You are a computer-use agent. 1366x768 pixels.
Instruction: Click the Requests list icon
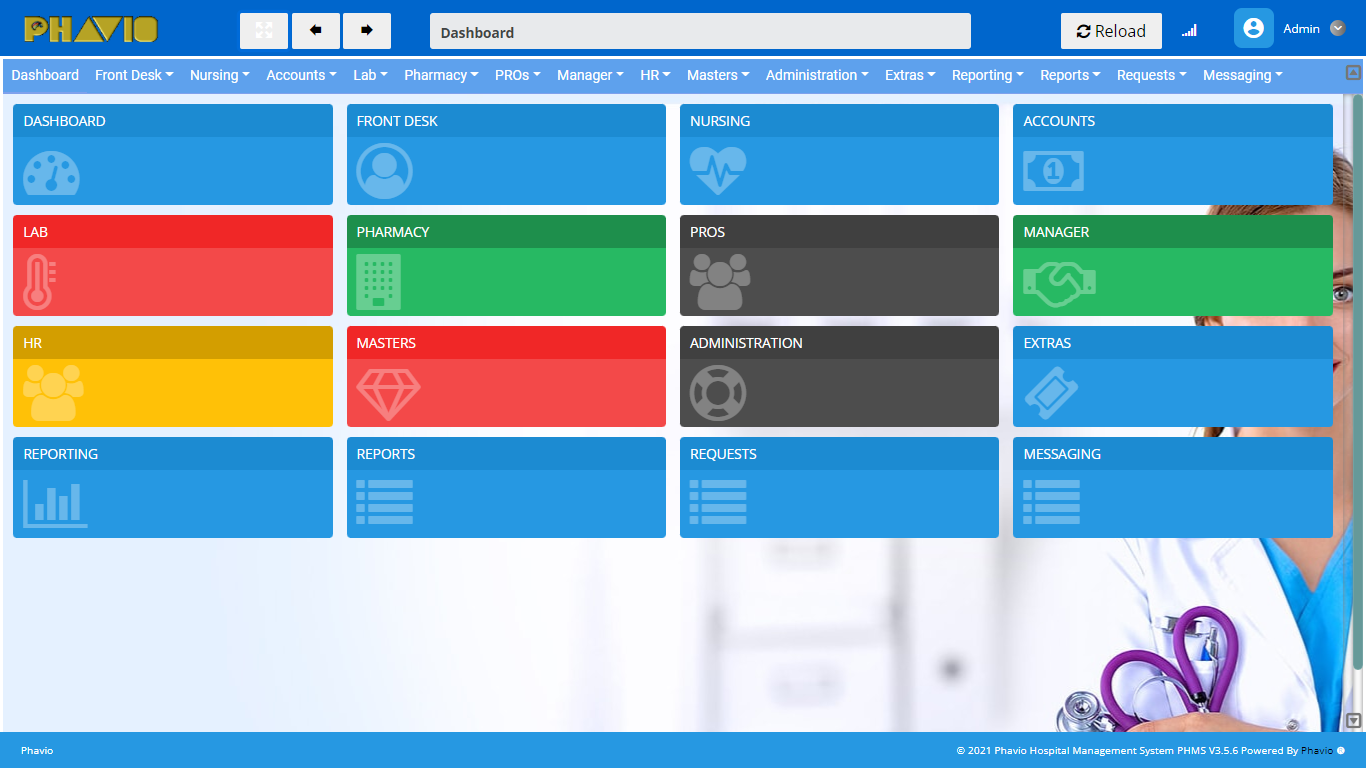tap(718, 502)
